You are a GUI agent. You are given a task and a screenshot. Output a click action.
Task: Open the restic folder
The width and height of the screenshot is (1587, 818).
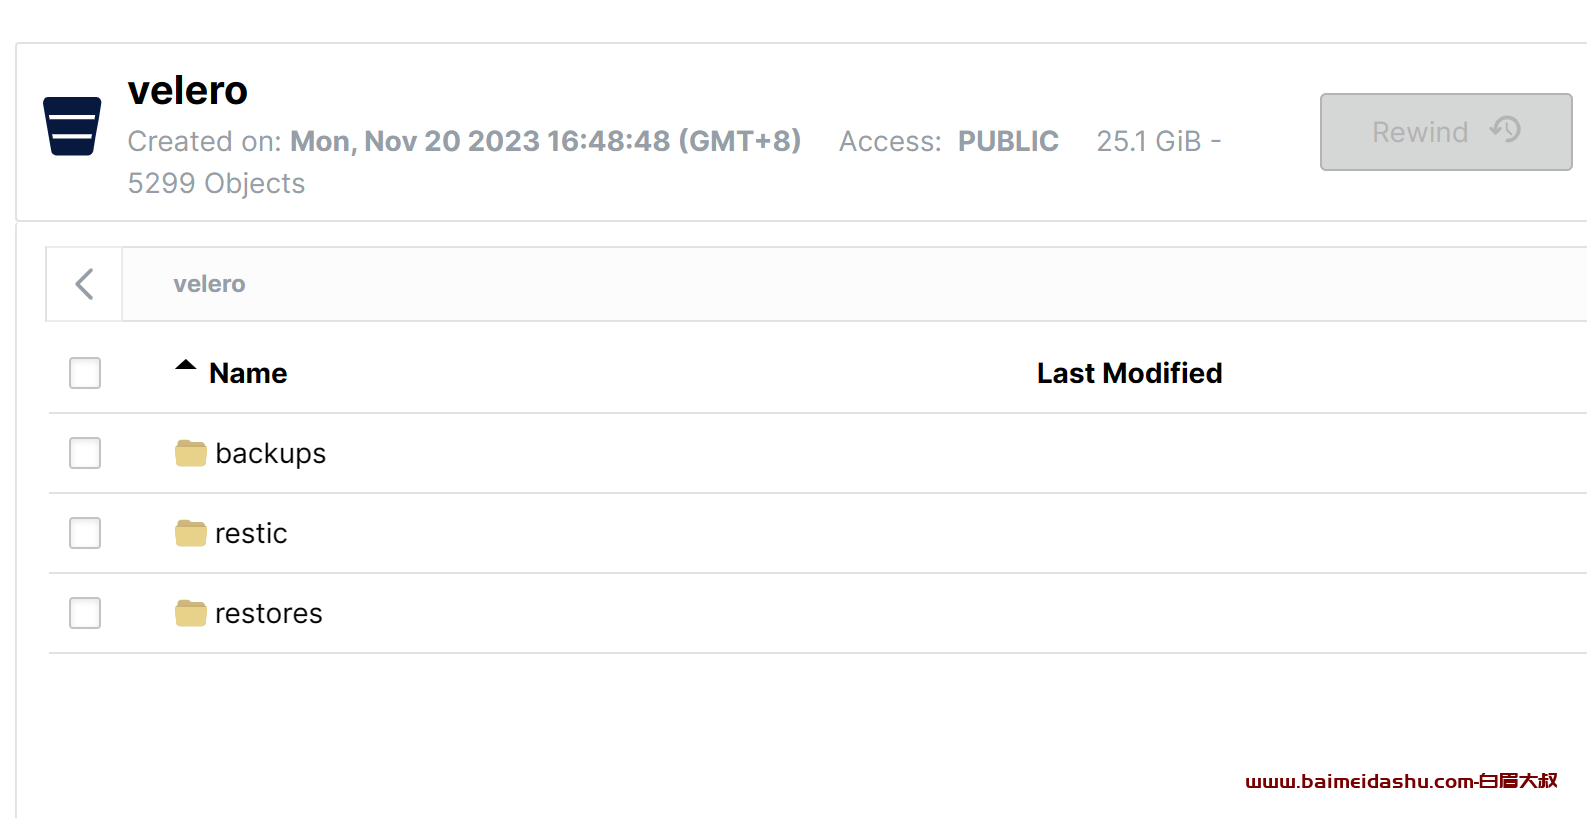[x=251, y=533]
